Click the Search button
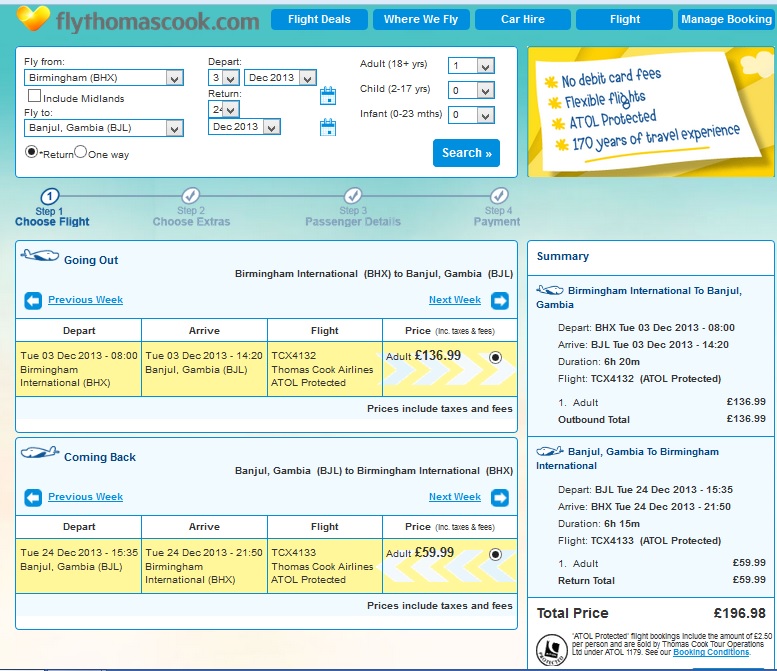 tap(466, 153)
